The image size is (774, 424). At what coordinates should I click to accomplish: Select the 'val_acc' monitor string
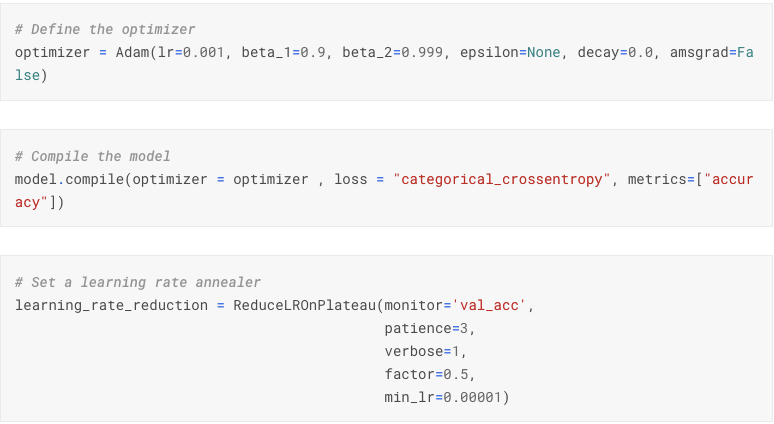(489, 306)
